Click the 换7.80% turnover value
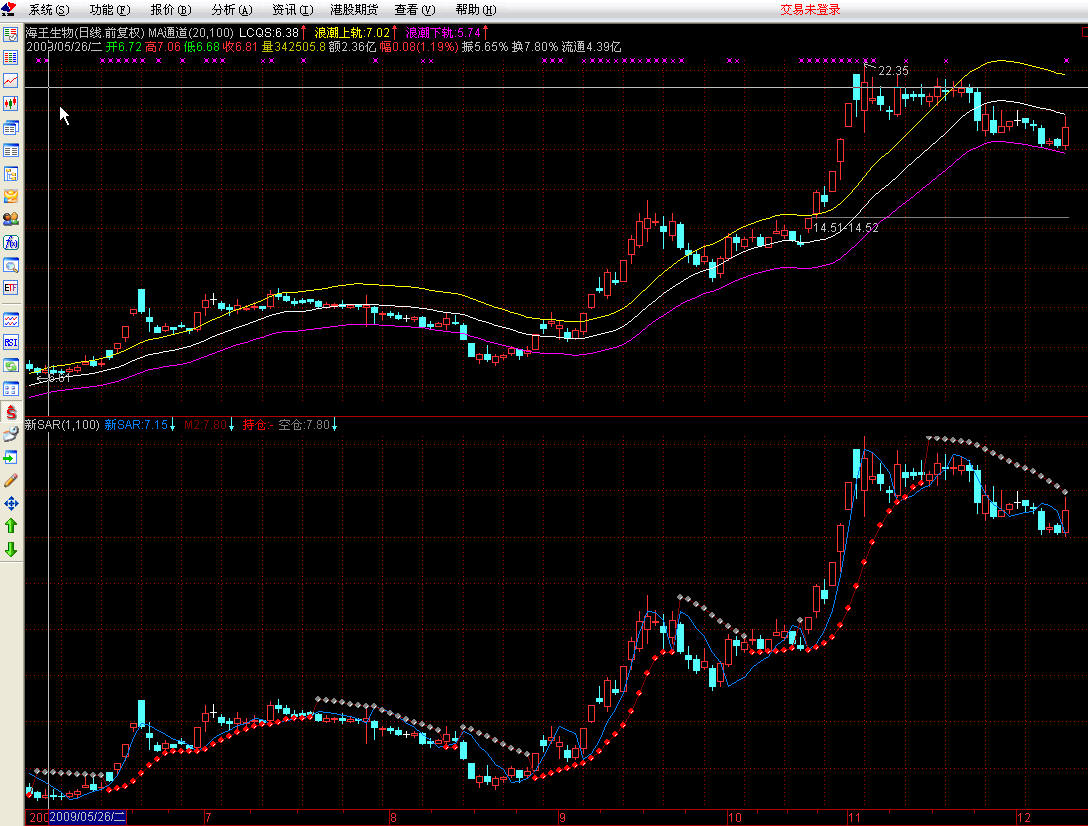 pos(534,47)
